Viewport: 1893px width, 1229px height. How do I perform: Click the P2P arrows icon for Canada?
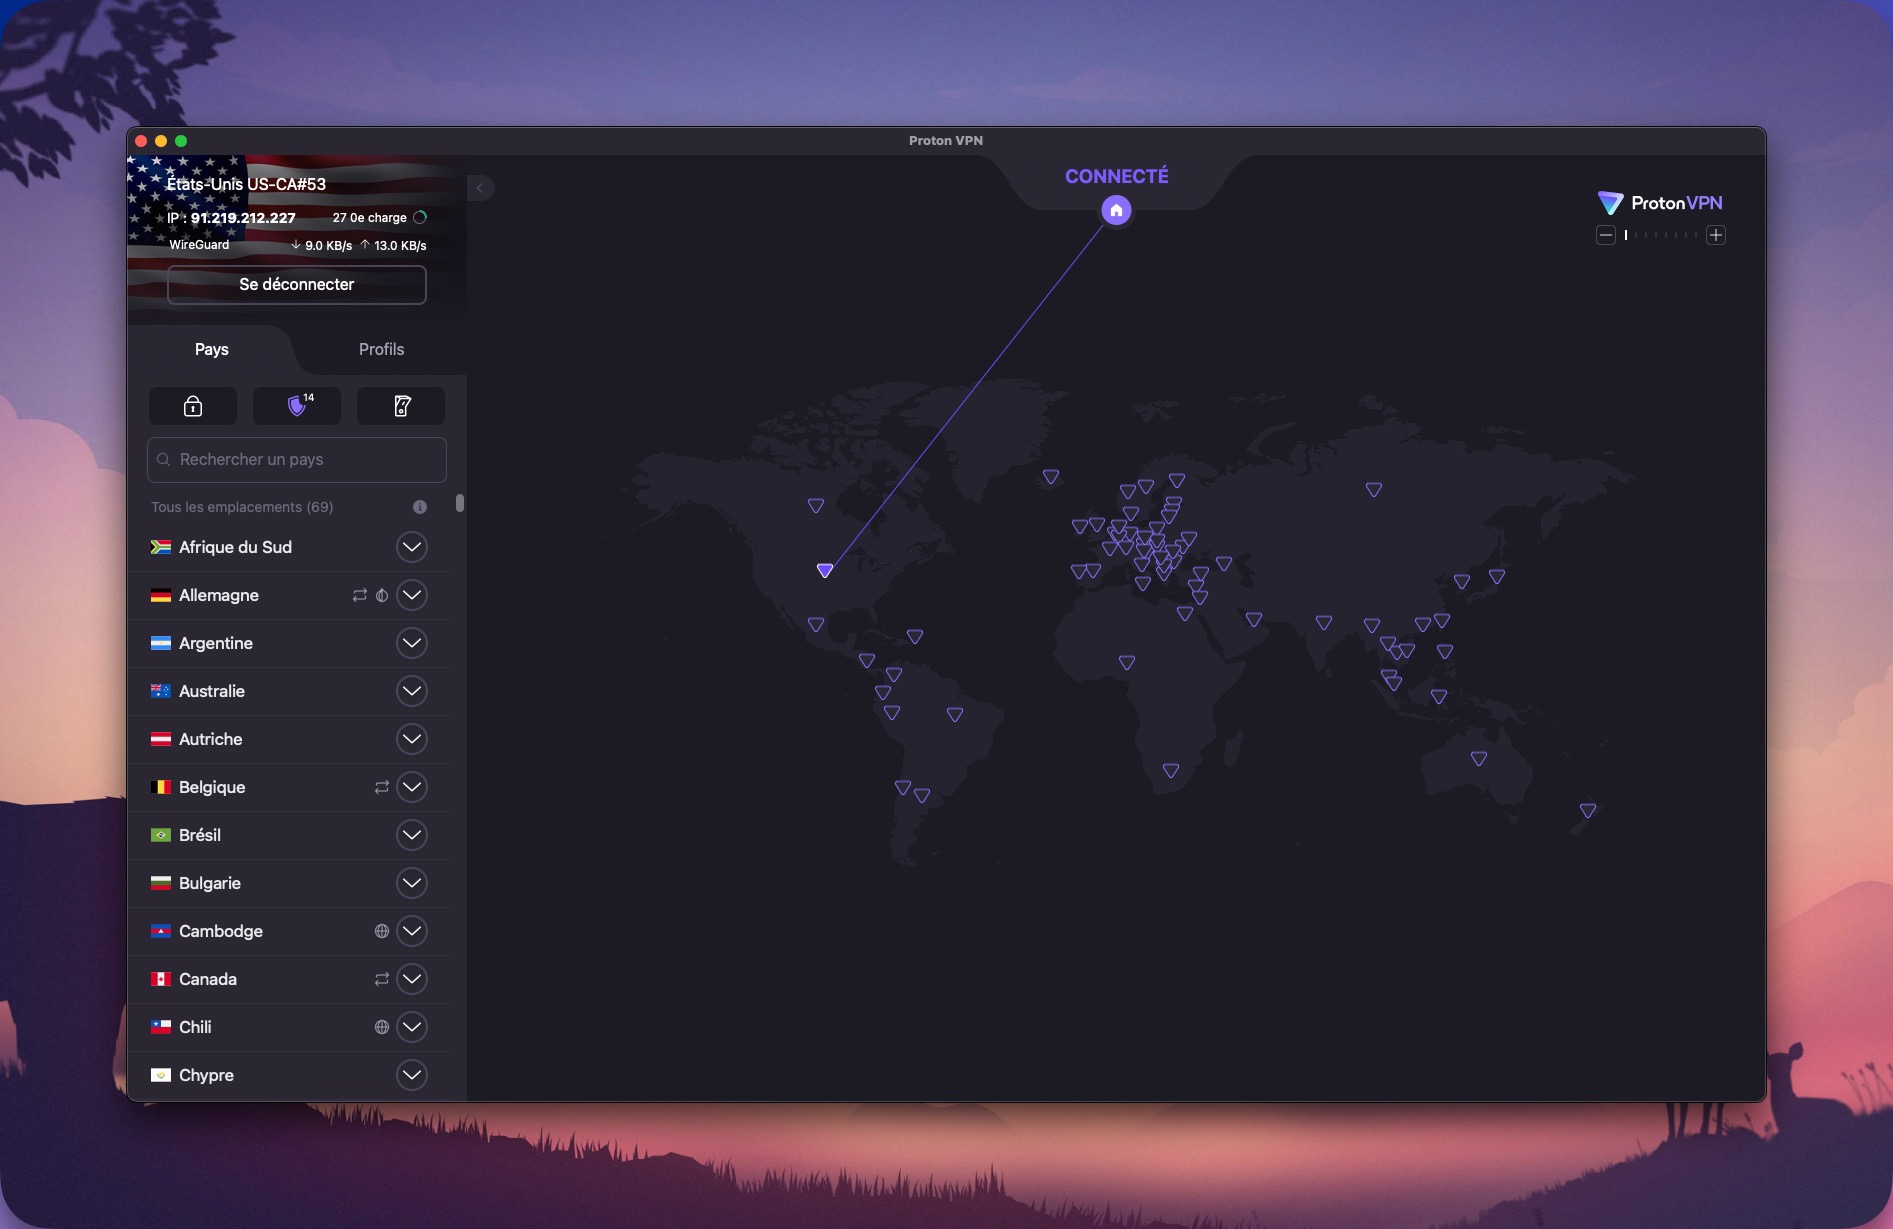click(382, 979)
